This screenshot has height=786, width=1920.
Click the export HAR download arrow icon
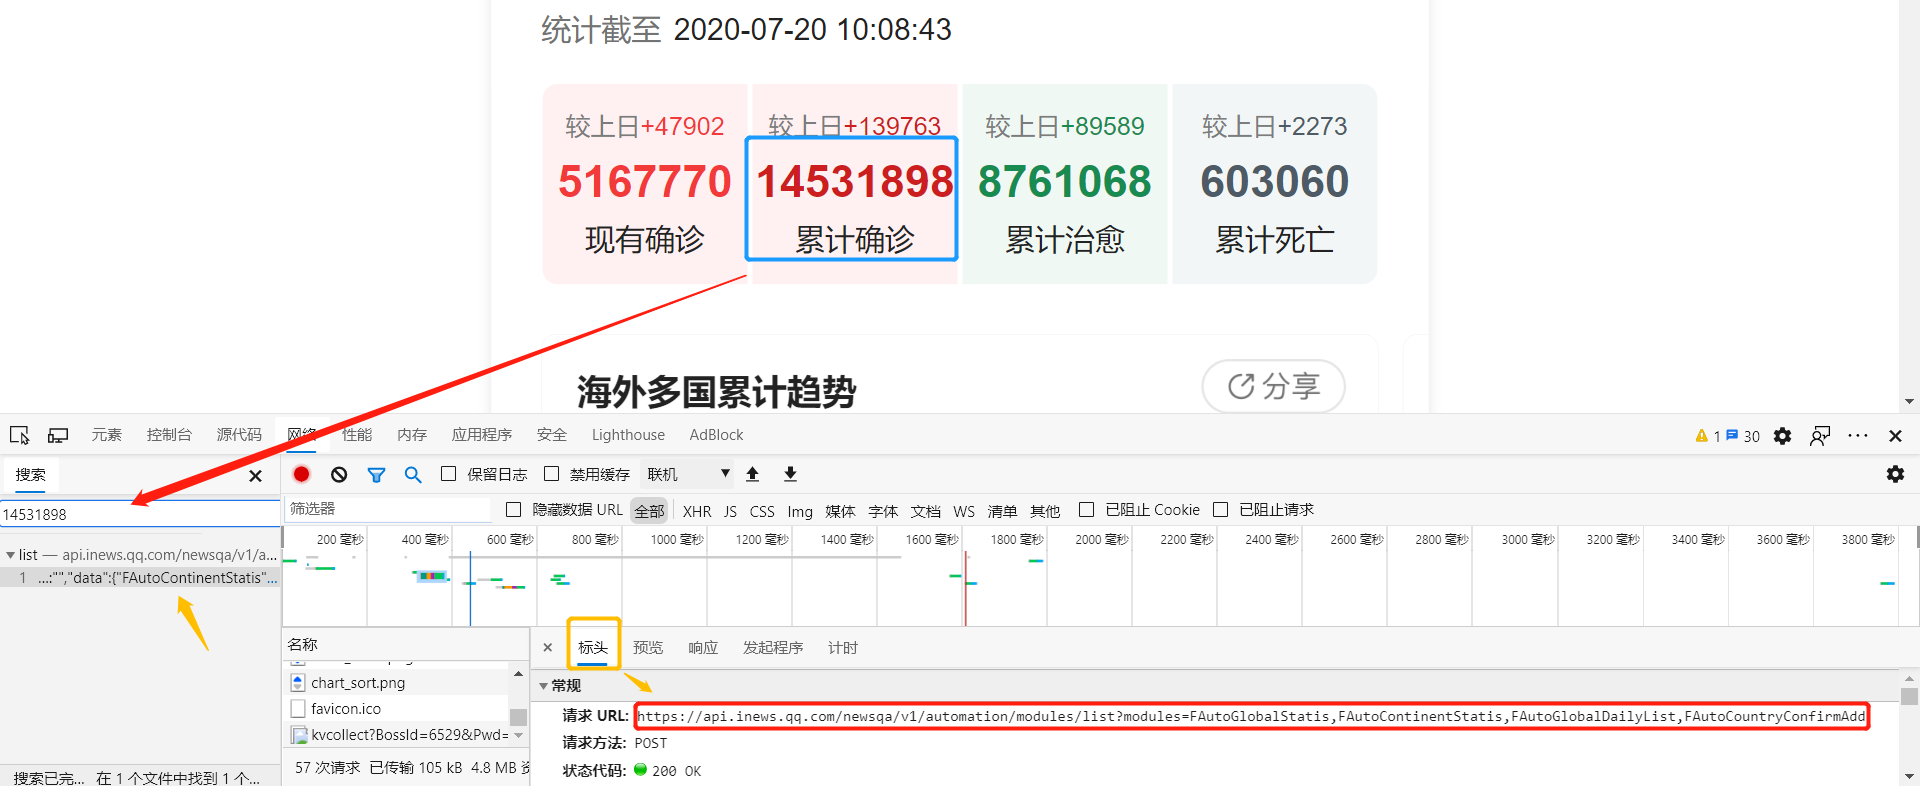point(790,474)
